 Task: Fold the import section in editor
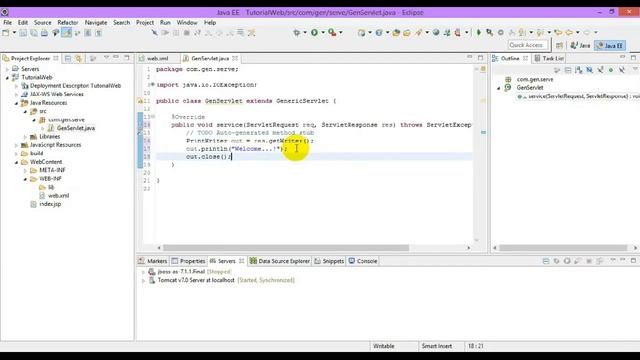(153, 85)
